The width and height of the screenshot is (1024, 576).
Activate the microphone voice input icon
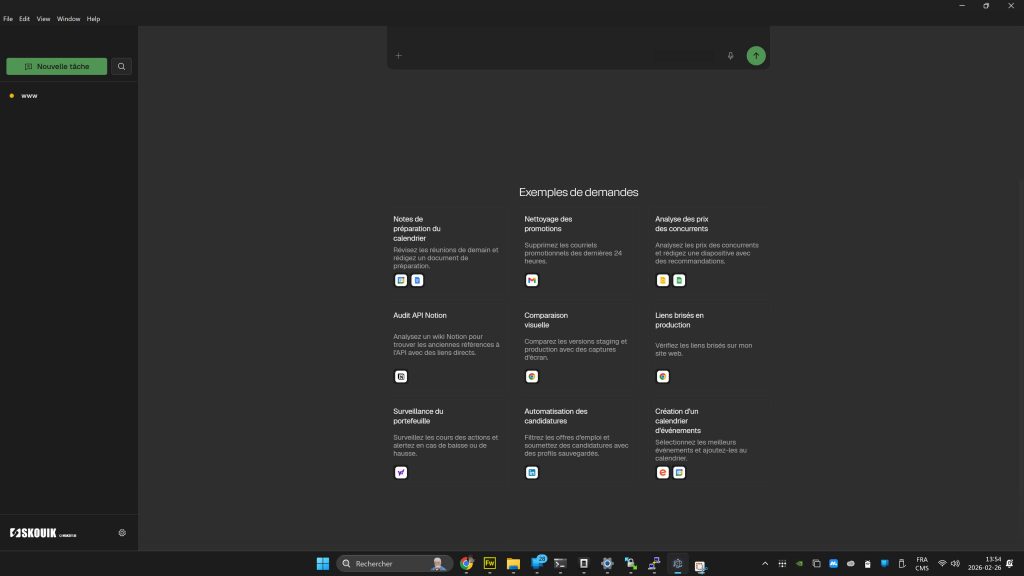[730, 56]
